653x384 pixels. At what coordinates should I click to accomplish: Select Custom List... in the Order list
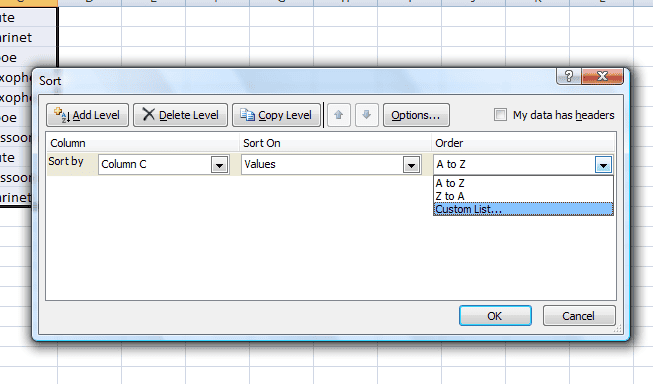pyautogui.click(x=523, y=209)
